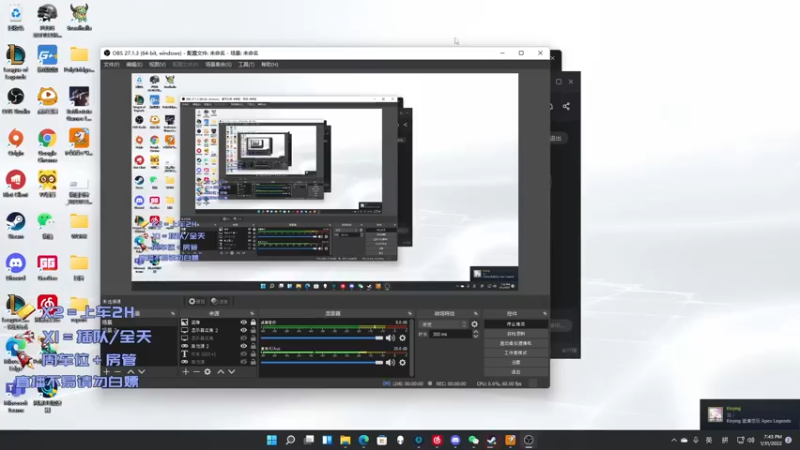This screenshot has width=800, height=450.
Task: Open 文件(F) menu in OBS
Action: coord(111,65)
